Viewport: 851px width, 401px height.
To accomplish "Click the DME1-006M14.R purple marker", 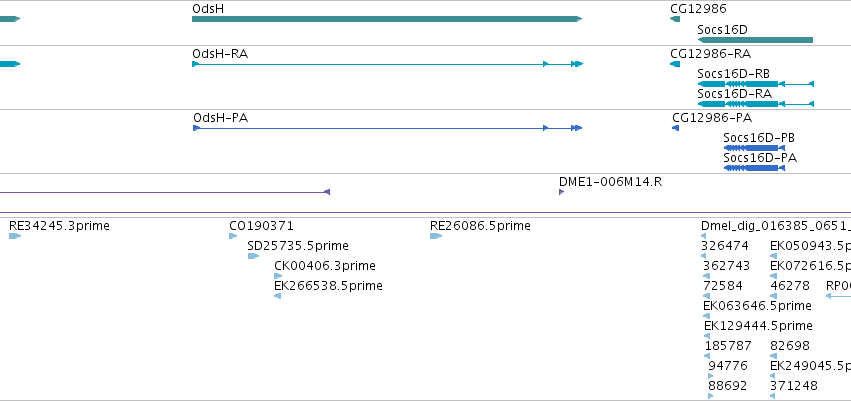I will 562,192.
